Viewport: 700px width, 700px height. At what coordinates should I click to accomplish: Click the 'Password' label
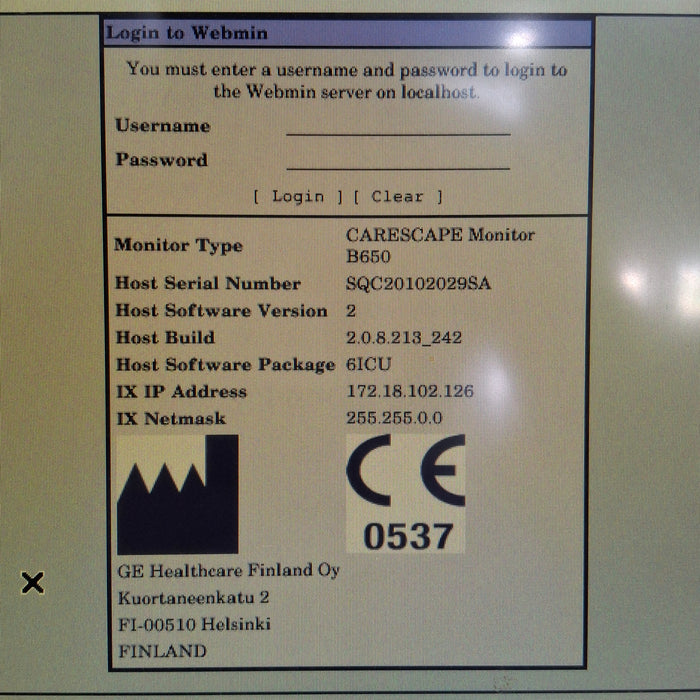click(162, 160)
